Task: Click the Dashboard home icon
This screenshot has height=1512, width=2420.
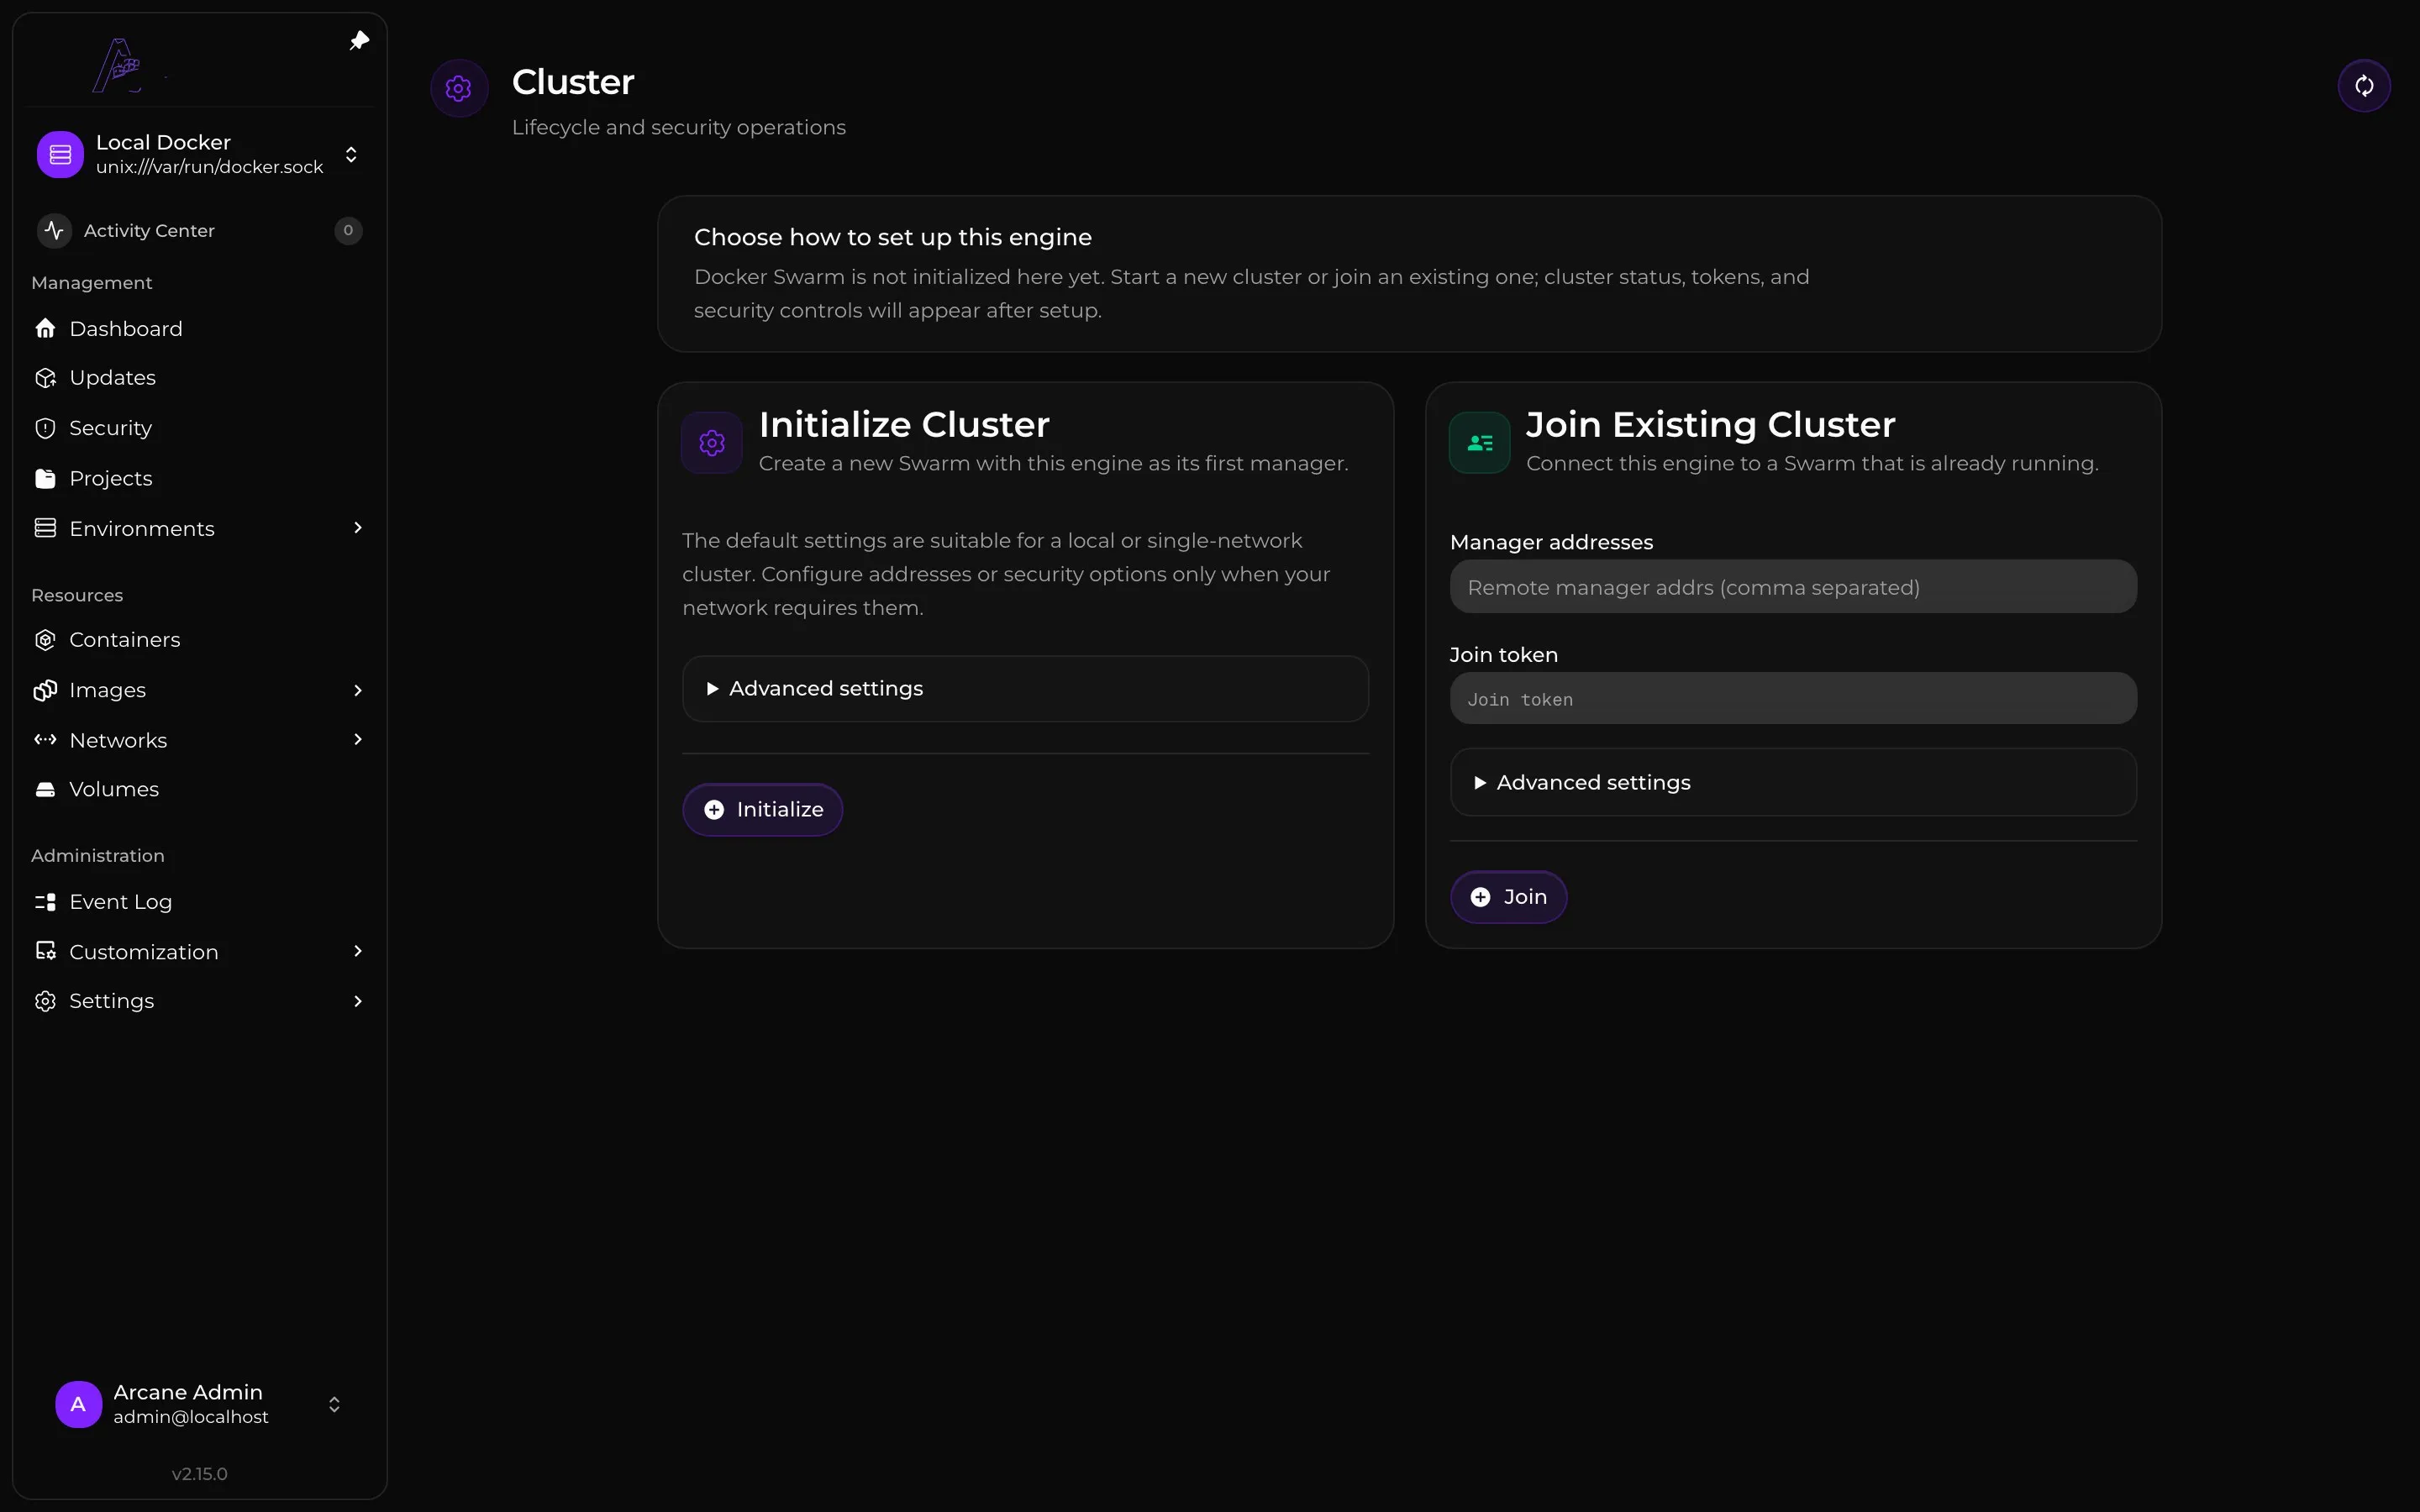Action: click(x=45, y=328)
